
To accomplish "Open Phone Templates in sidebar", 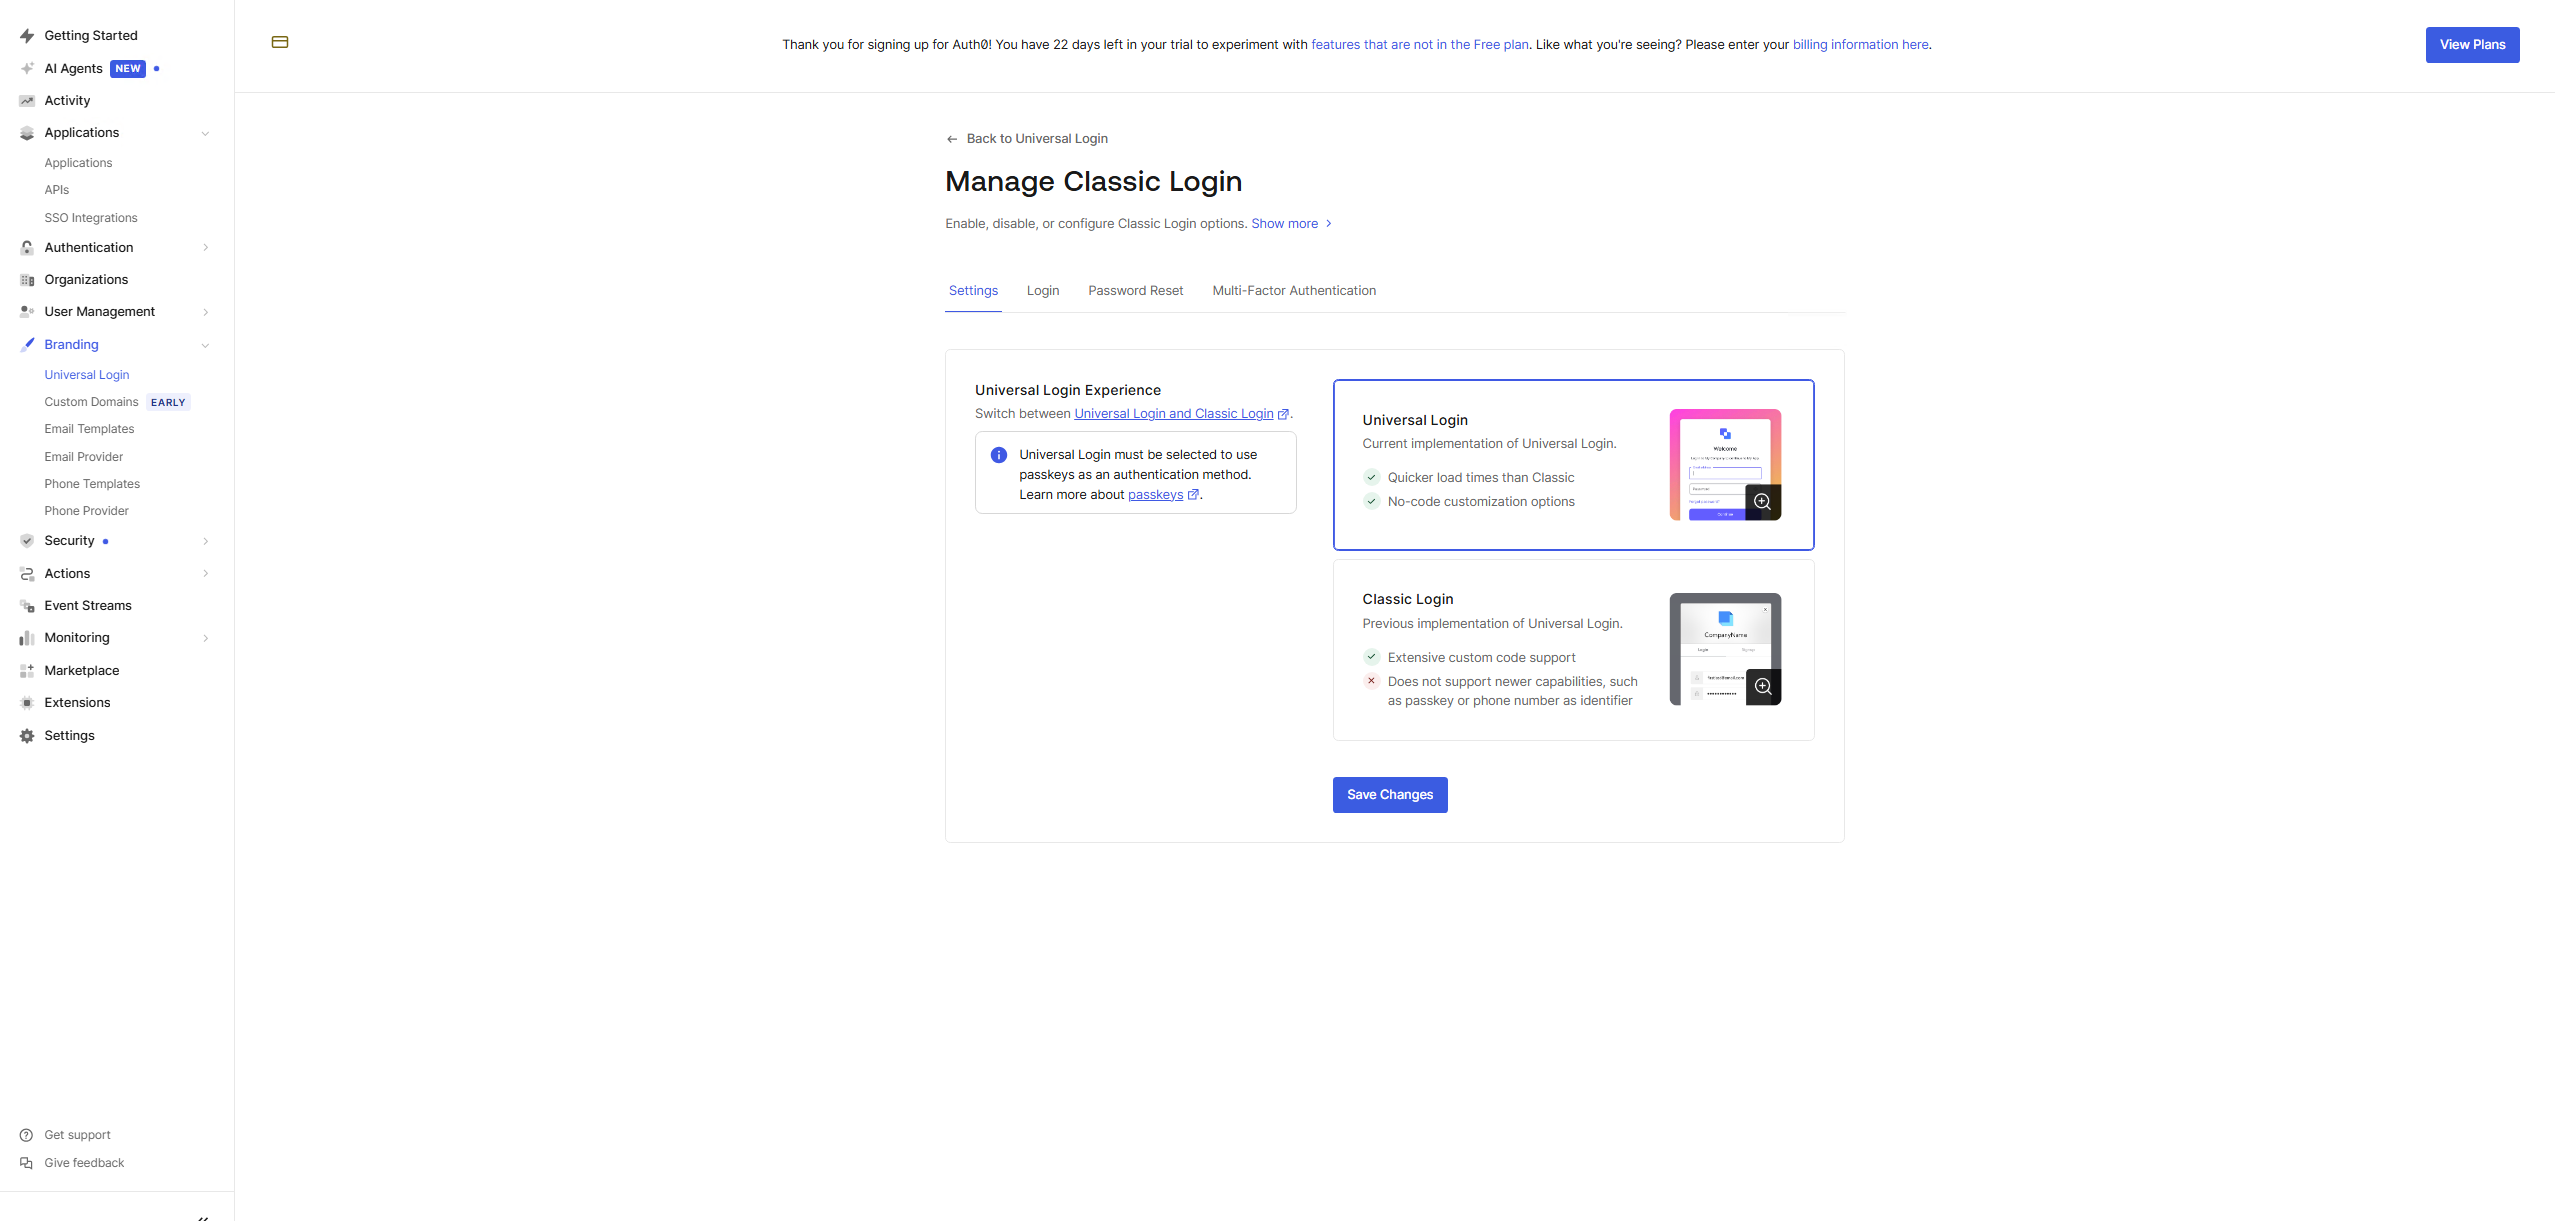I will tap(92, 484).
